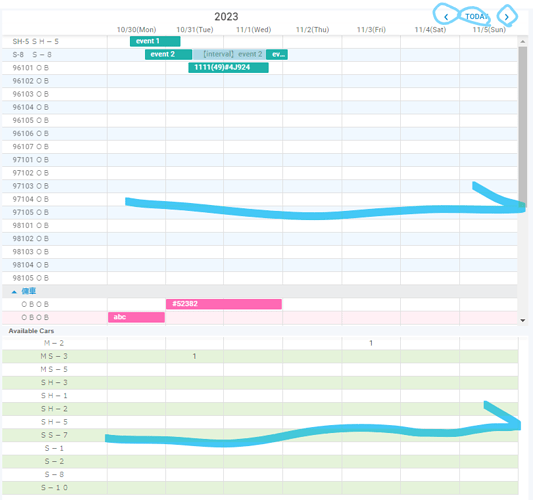Collapse the group header with blue triangle

point(14,292)
